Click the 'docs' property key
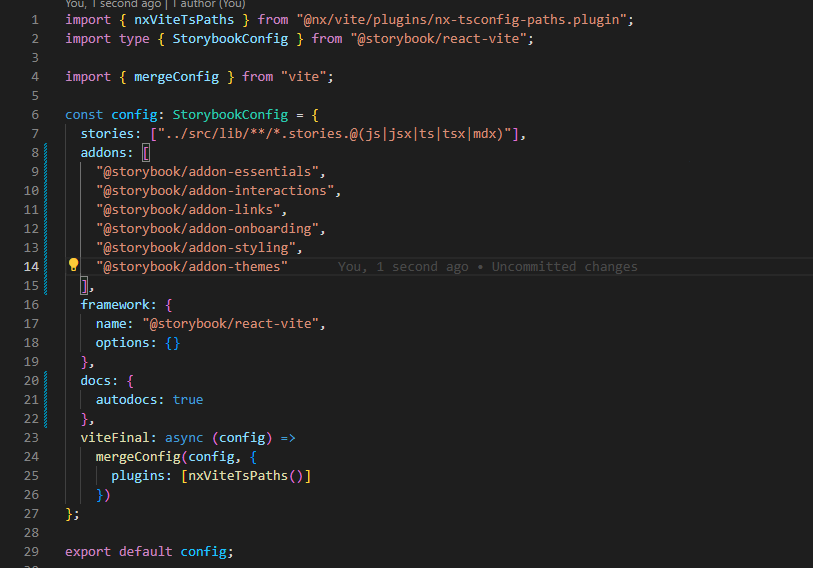The height and width of the screenshot is (568, 813). tap(95, 381)
